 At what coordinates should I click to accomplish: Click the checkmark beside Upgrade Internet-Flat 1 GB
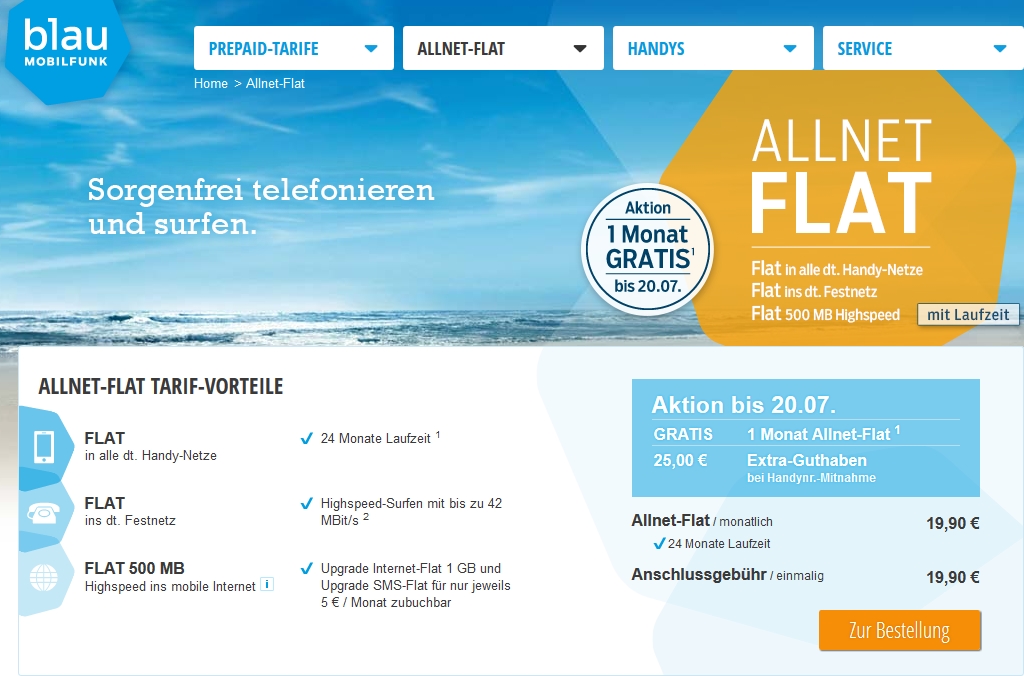[306, 568]
